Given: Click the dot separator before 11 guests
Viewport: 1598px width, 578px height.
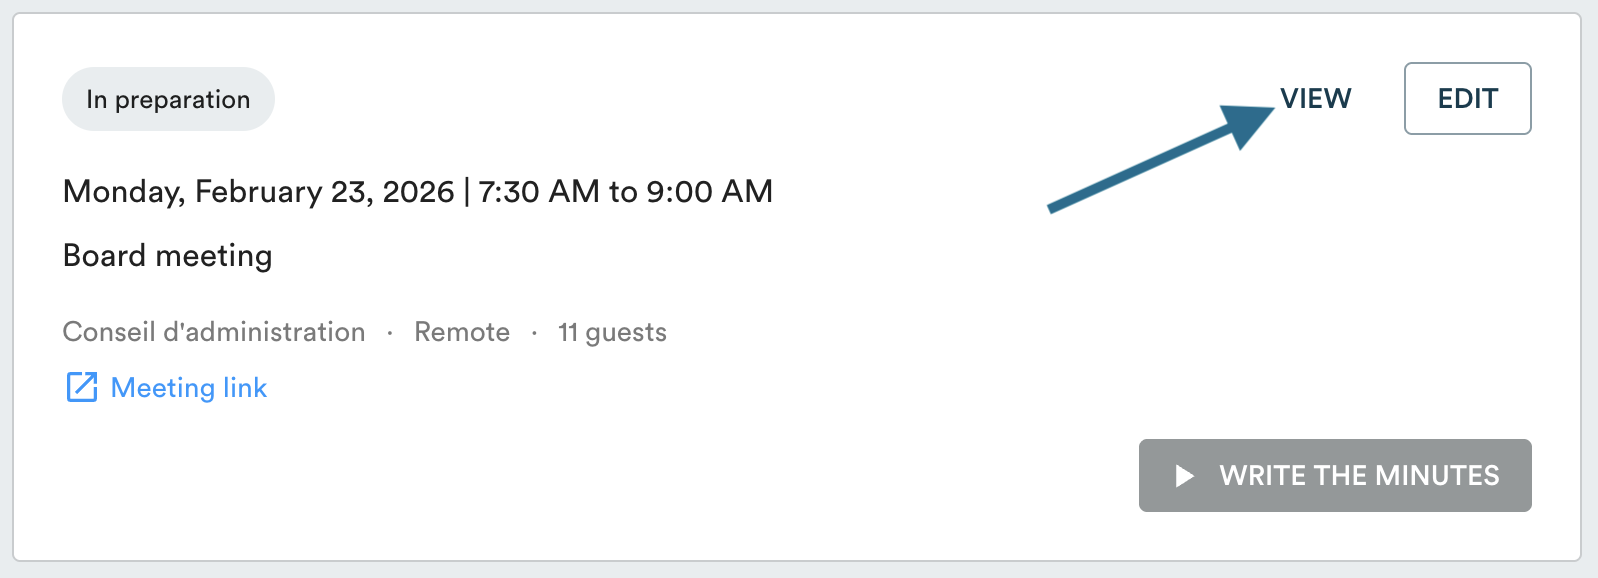Looking at the screenshot, I should [534, 333].
